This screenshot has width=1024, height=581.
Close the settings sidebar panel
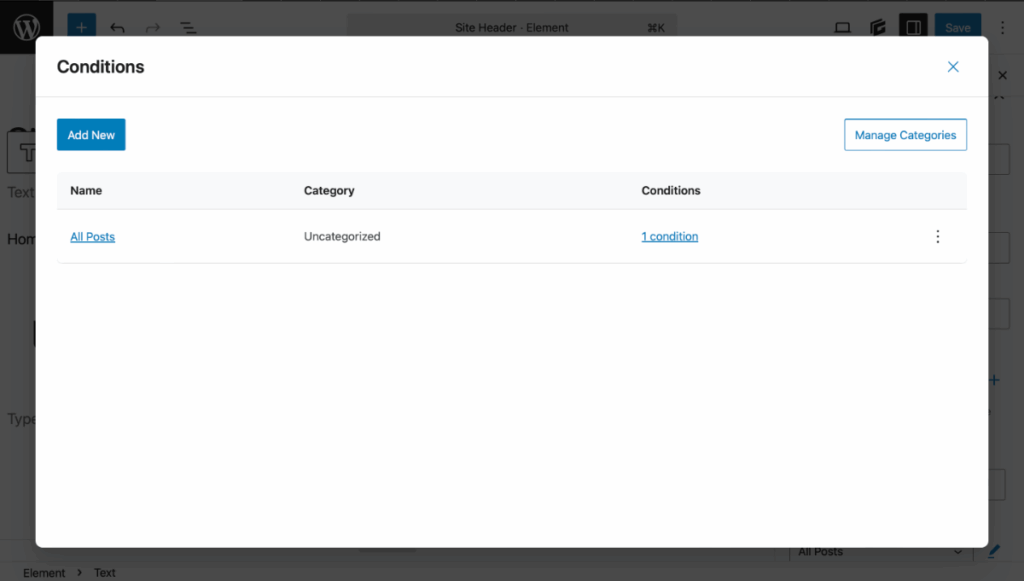point(1002,76)
